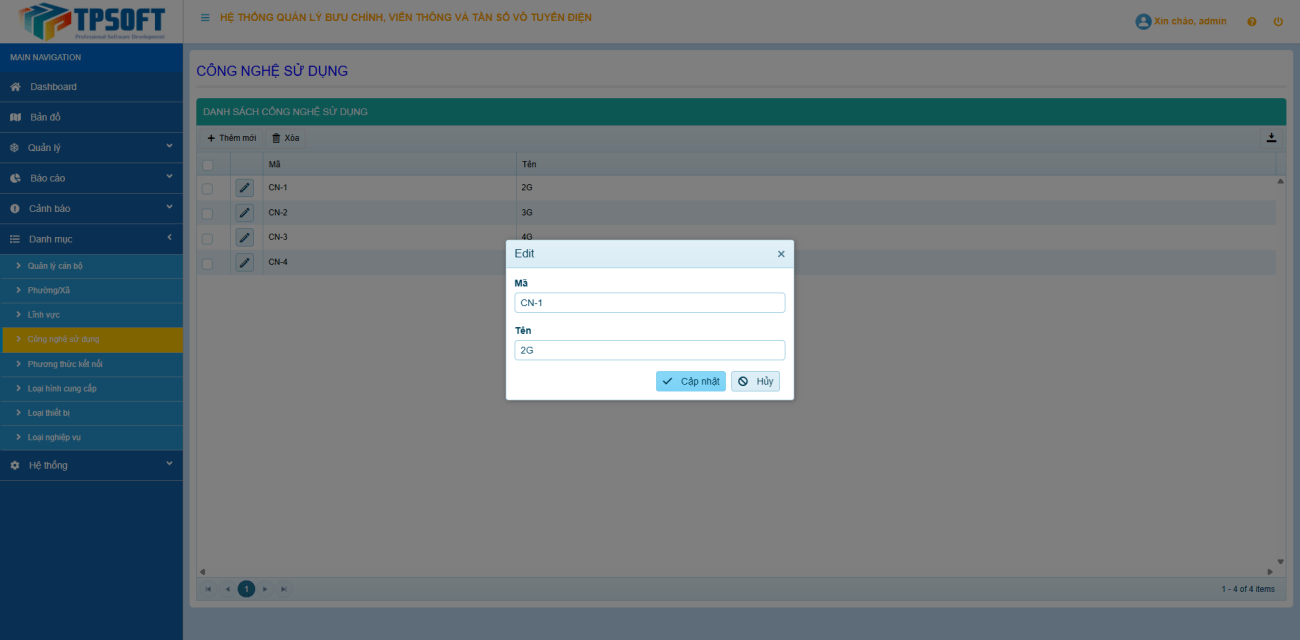Click the Tên input field
1300x640 pixels.
point(649,350)
